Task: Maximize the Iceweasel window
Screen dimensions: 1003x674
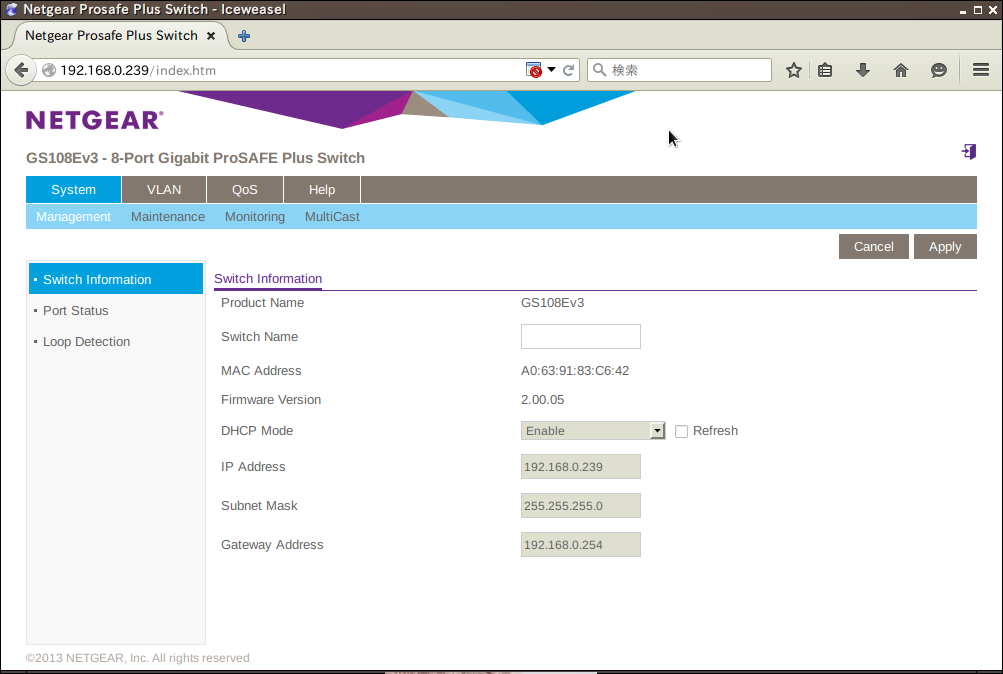Action: [977, 10]
